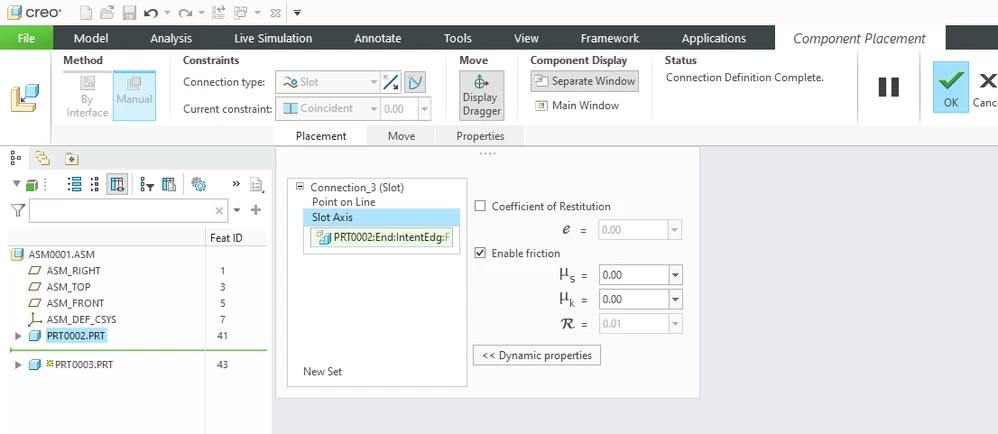Viewport: 998px width, 434px height.
Task: Click the Open file folder icon
Action: click(x=108, y=12)
